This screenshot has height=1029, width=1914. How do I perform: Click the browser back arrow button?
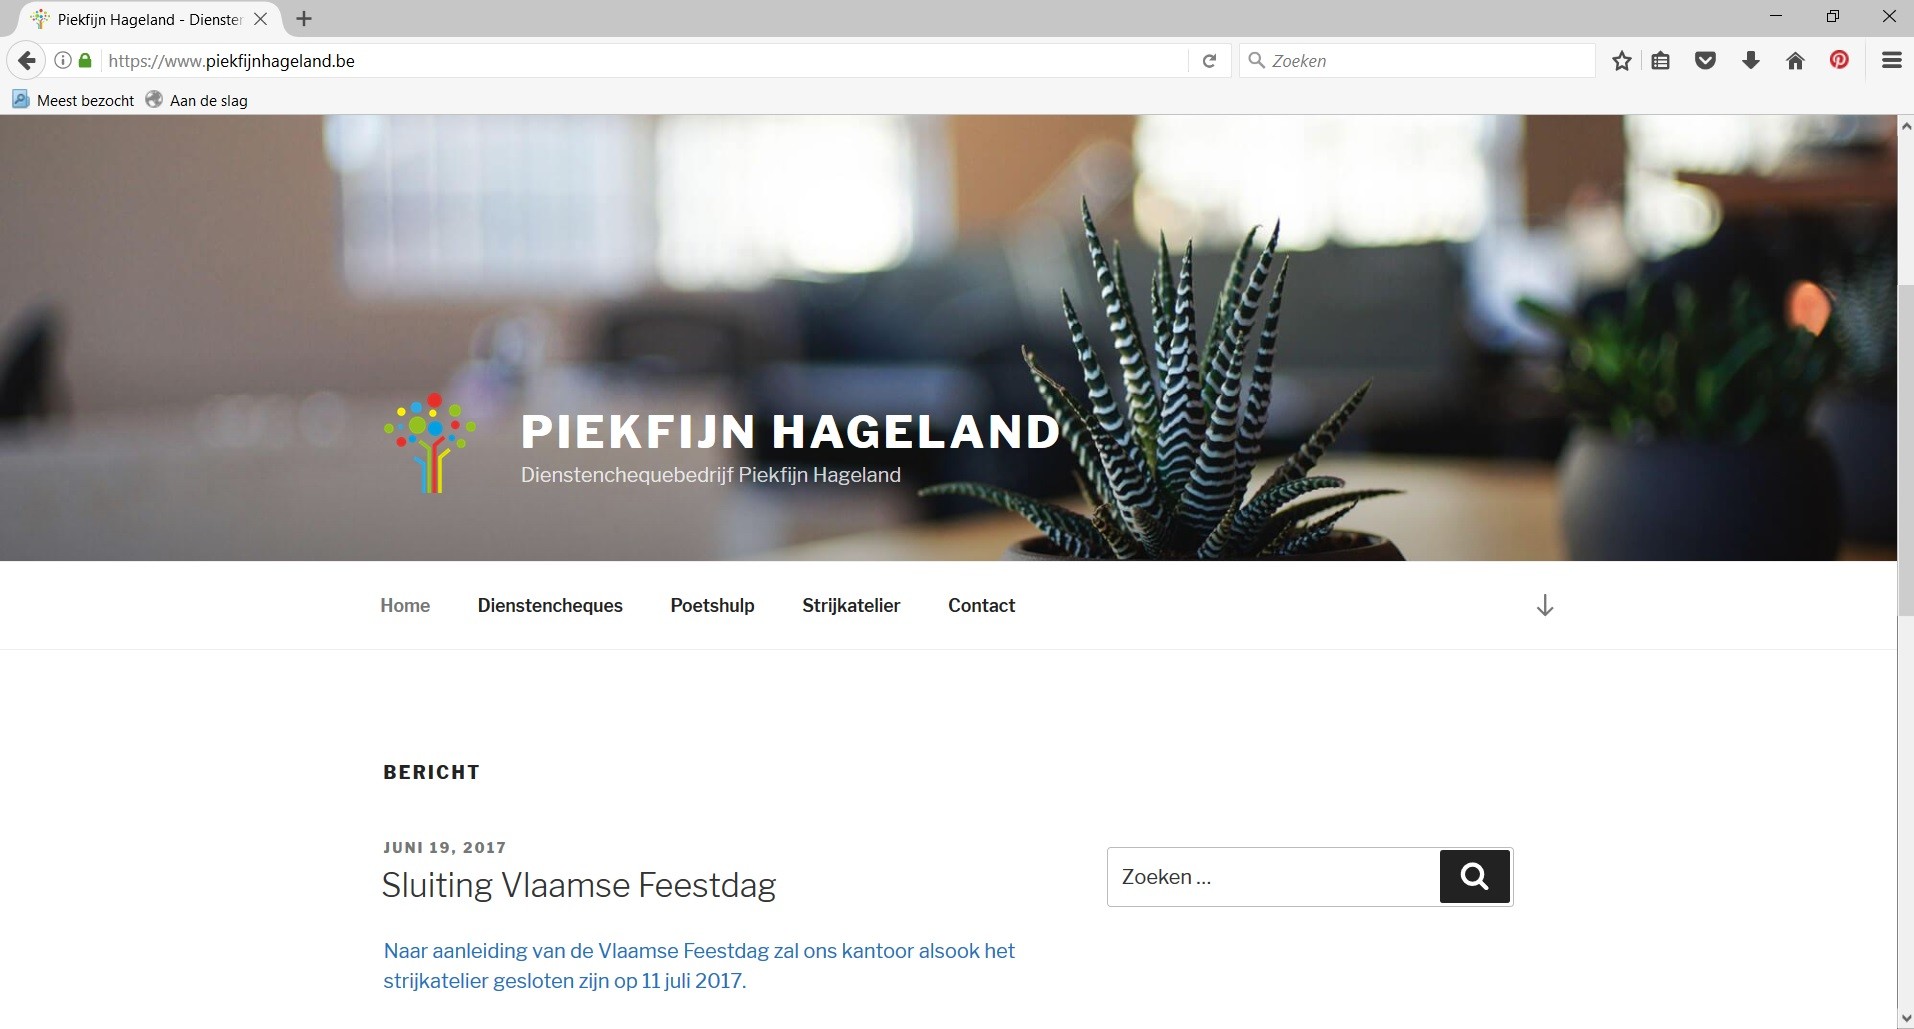27,61
